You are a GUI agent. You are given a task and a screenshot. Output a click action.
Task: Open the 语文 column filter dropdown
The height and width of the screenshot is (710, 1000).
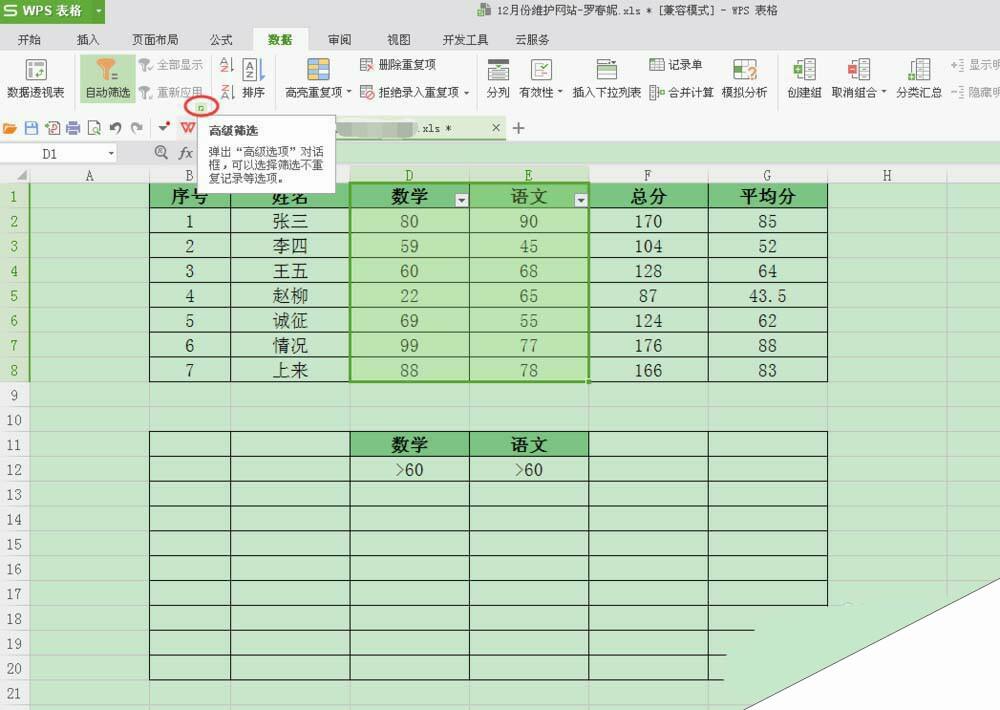(x=580, y=200)
